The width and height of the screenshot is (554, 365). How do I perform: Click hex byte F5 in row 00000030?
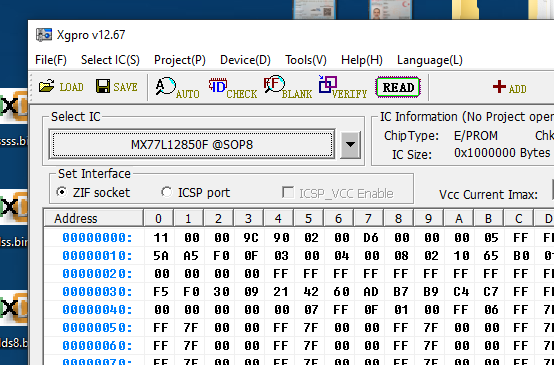click(161, 292)
